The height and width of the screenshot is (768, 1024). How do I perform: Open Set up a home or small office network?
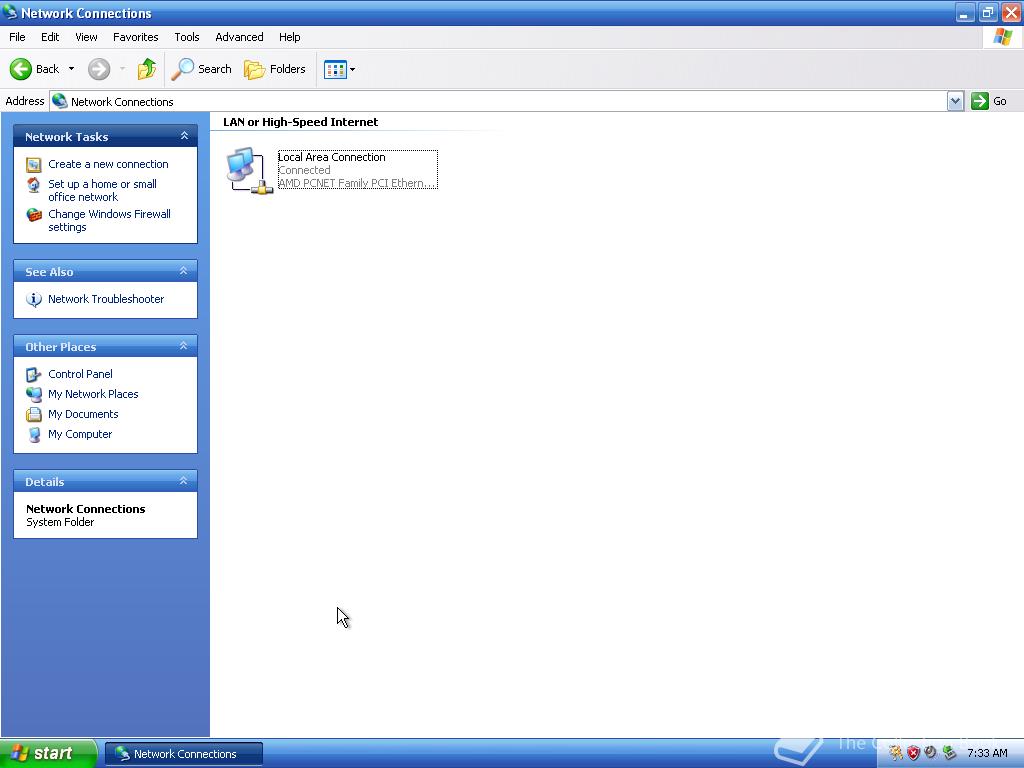(103, 191)
